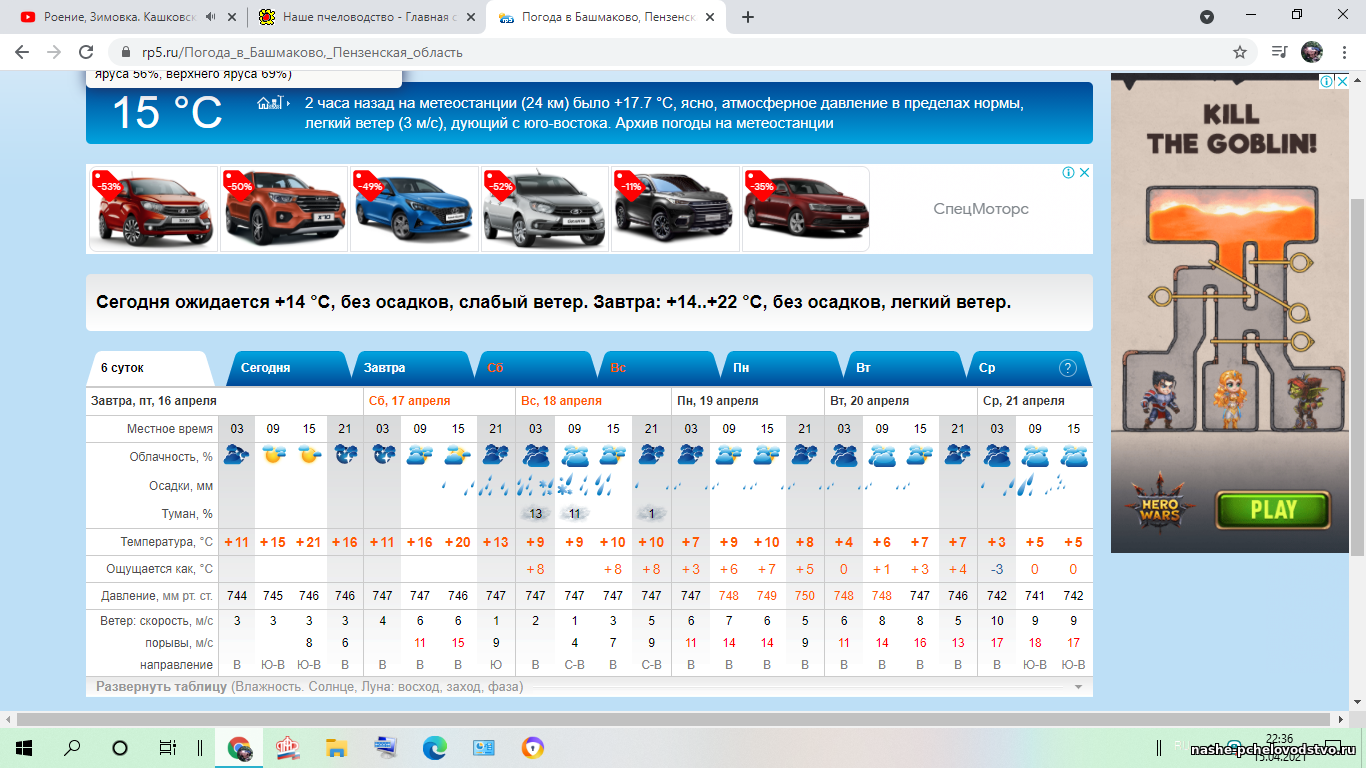Click the fog icon showing 13 percent
The width and height of the screenshot is (1366, 768).
click(535, 513)
